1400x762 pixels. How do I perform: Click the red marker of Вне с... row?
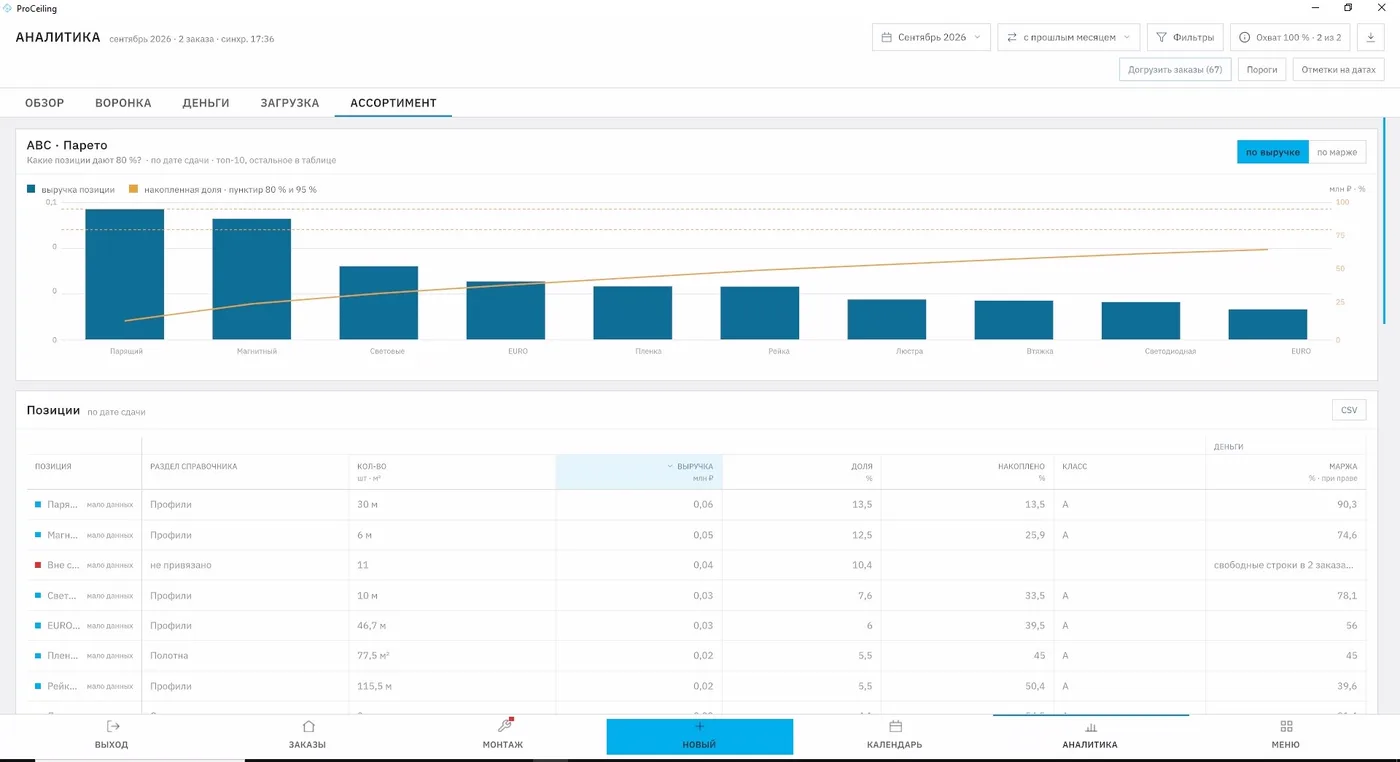[x=38, y=565]
